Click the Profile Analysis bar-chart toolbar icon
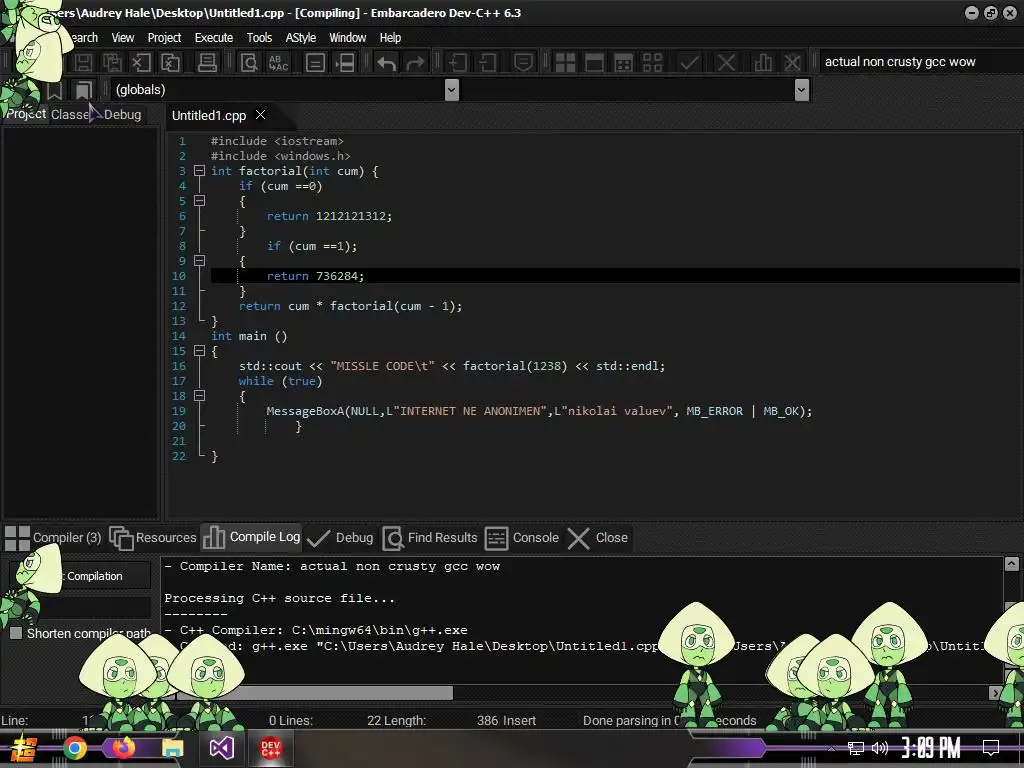Viewport: 1024px width, 768px height. coord(763,63)
